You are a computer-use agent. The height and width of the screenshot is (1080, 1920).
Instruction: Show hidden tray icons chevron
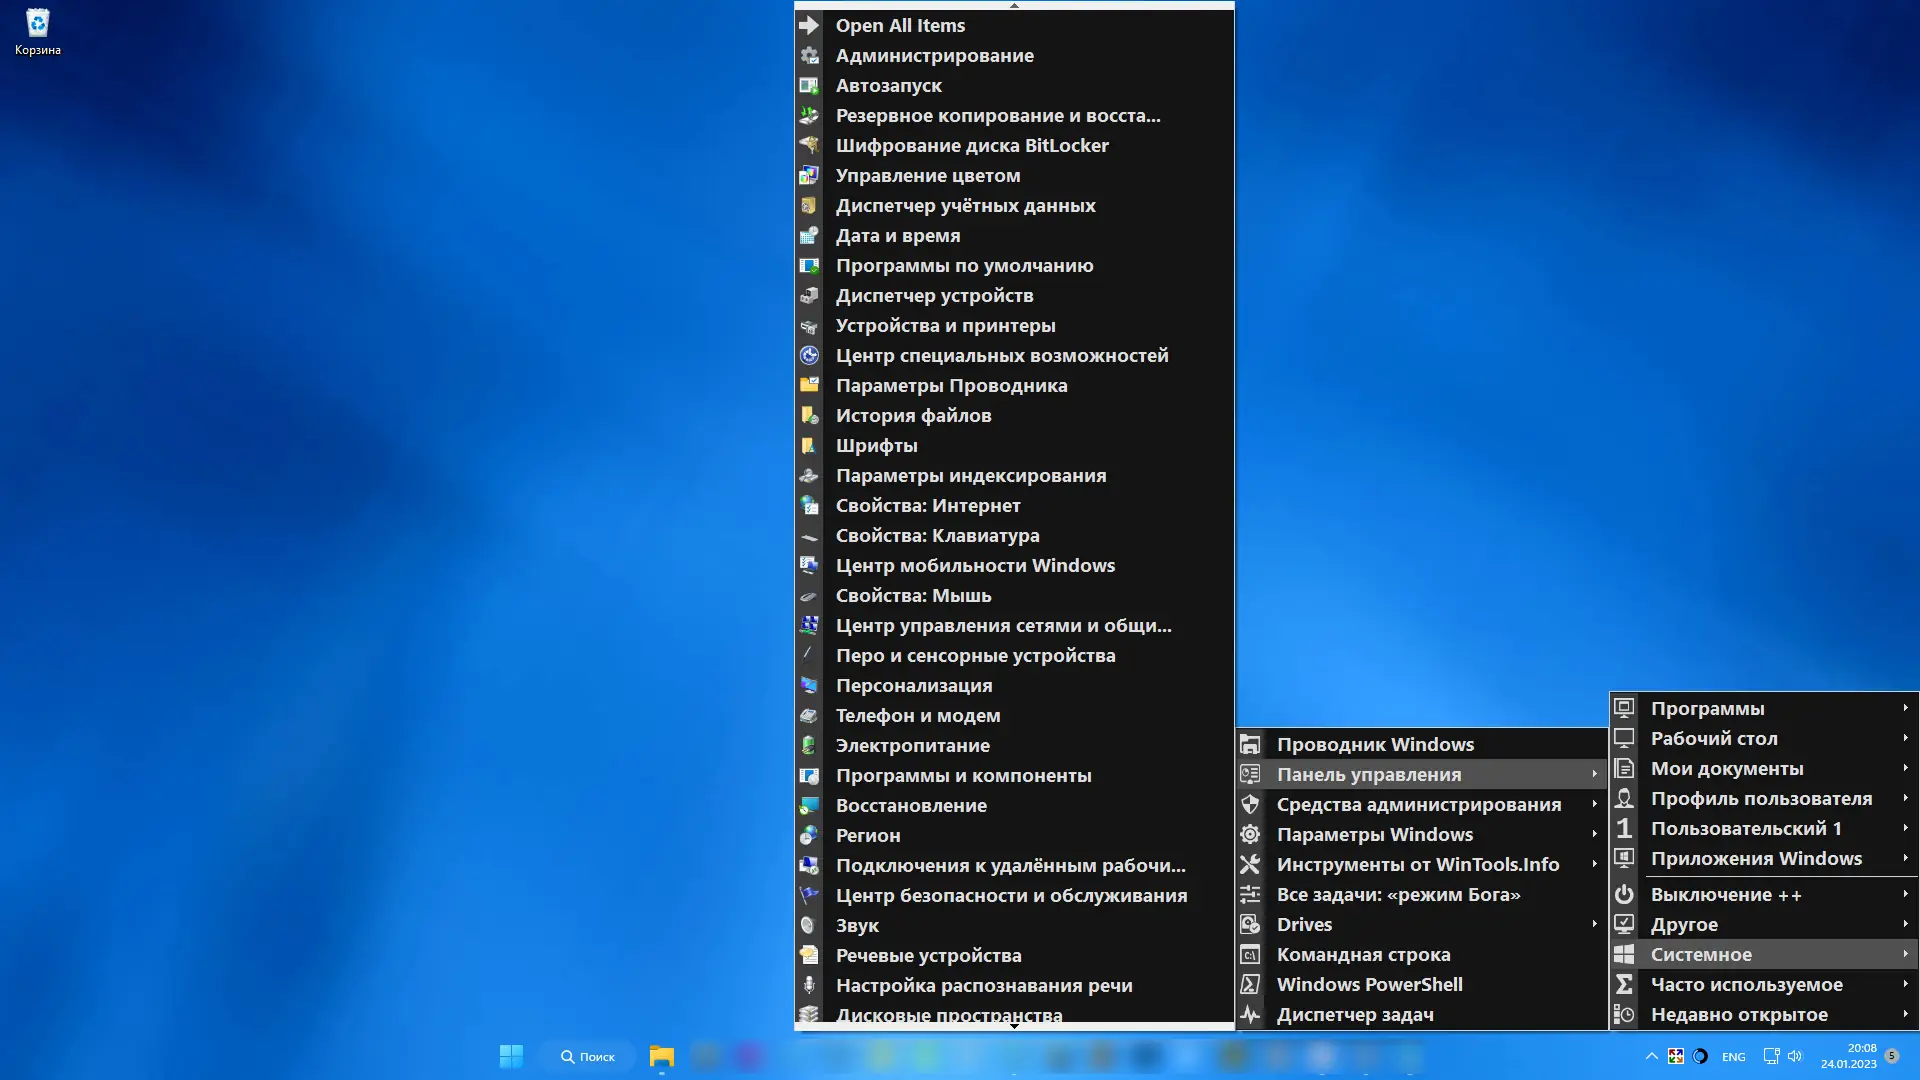[1651, 1056]
